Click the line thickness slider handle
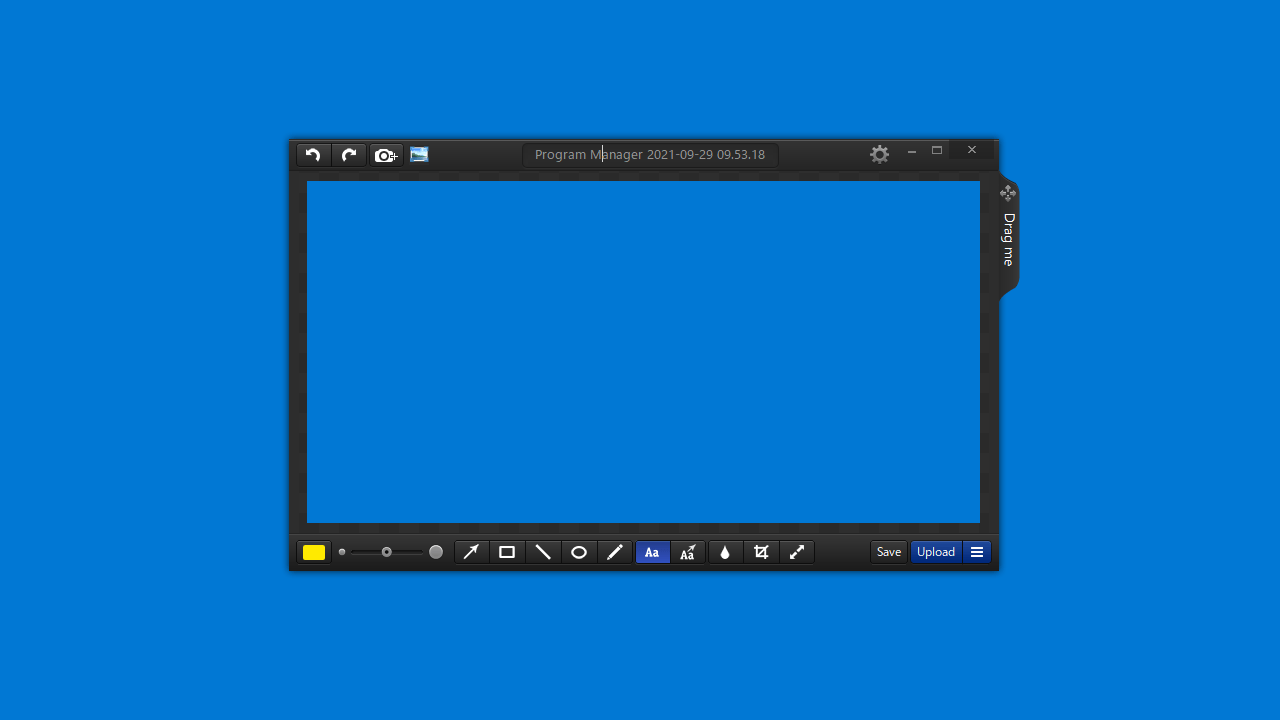Viewport: 1280px width, 720px height. (x=387, y=552)
